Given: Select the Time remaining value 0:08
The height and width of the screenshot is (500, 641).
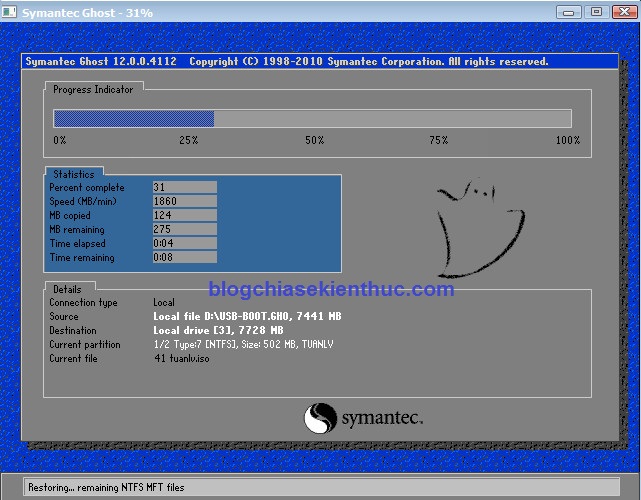Looking at the screenshot, I should coord(185,257).
